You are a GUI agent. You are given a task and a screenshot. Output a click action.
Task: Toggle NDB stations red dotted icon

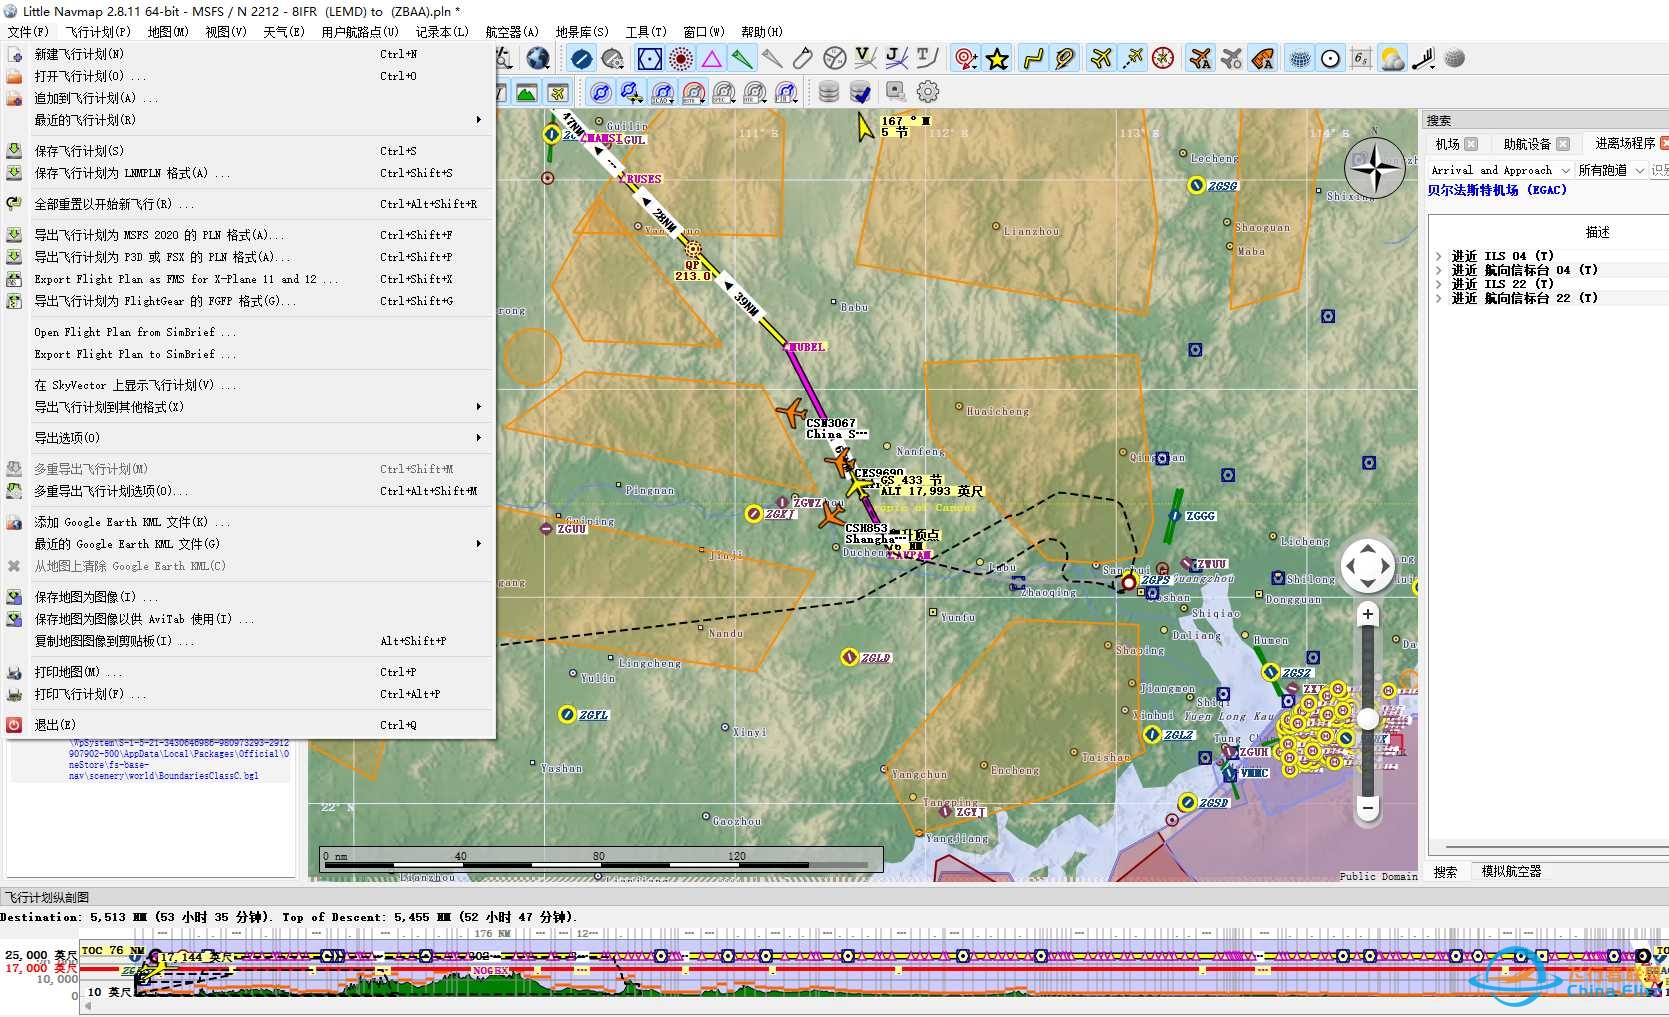click(x=681, y=58)
